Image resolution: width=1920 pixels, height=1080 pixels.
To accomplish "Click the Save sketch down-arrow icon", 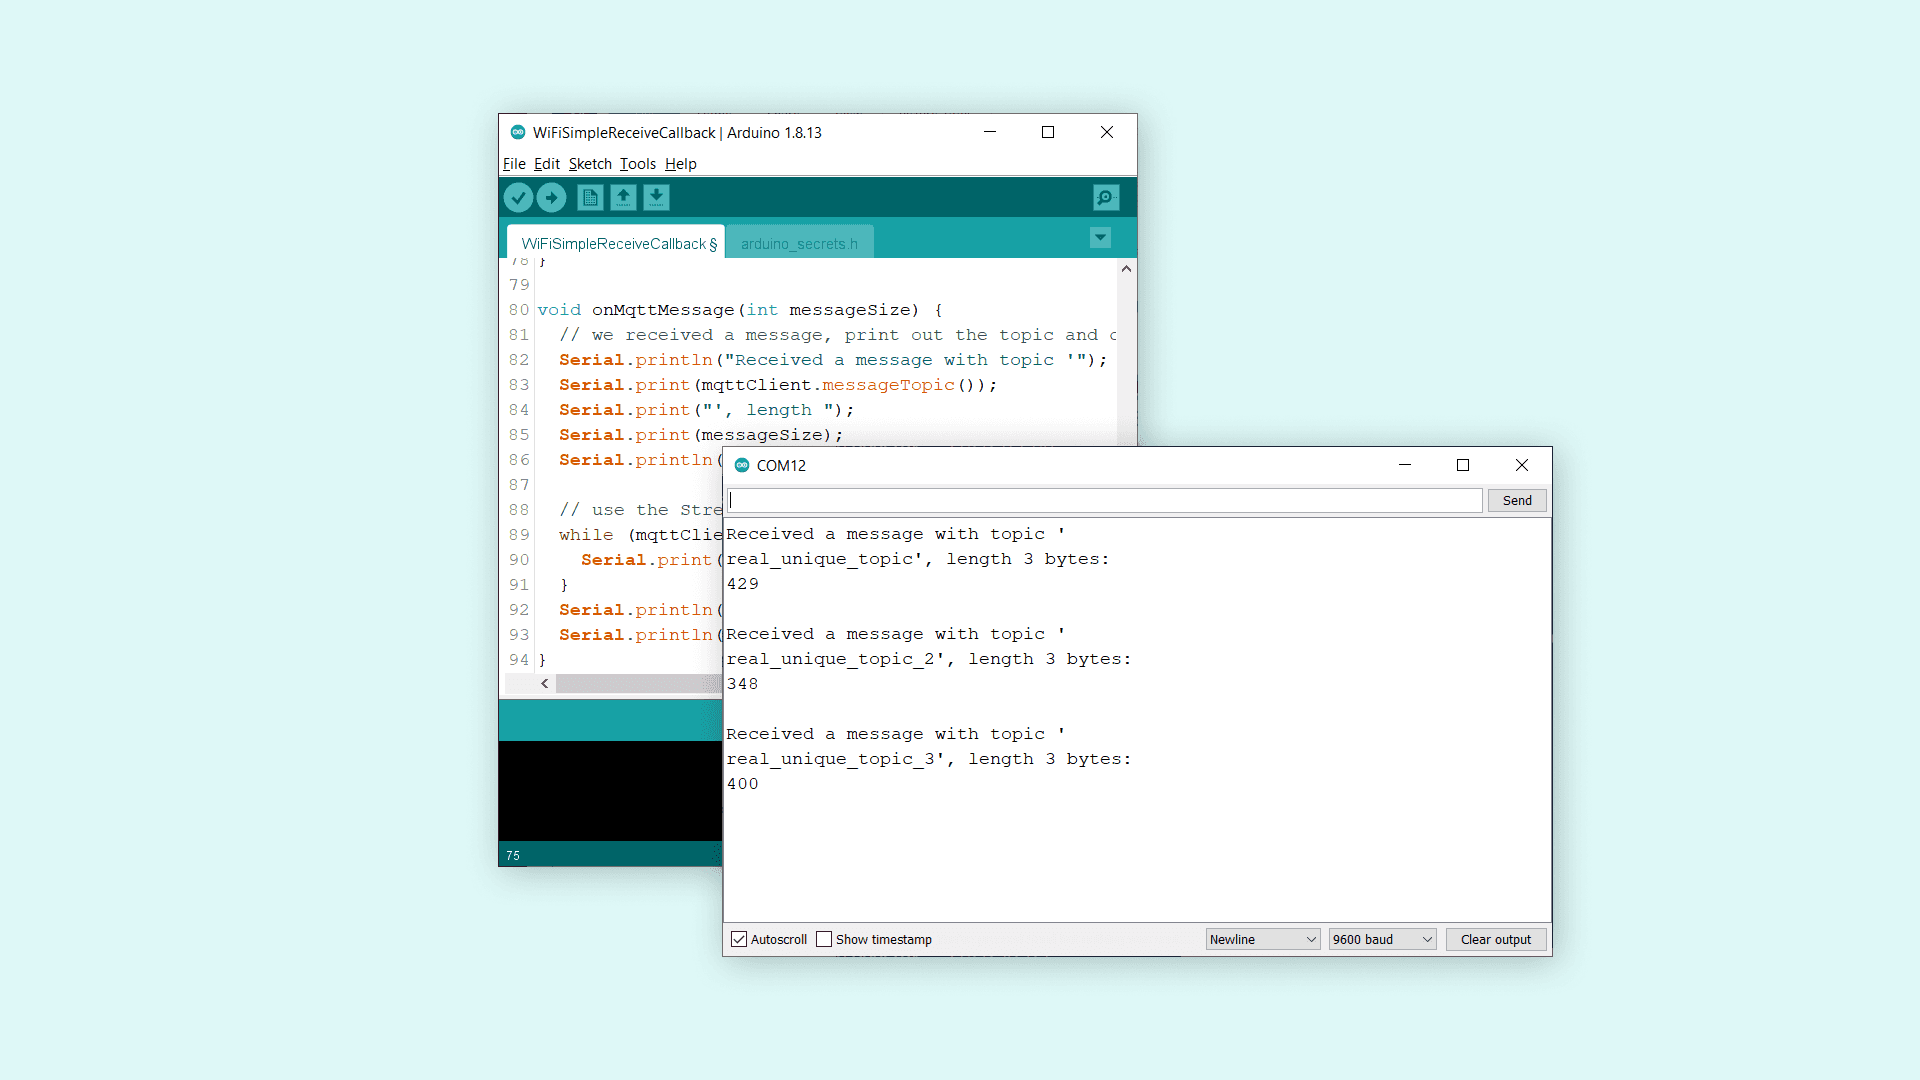I will tap(656, 198).
